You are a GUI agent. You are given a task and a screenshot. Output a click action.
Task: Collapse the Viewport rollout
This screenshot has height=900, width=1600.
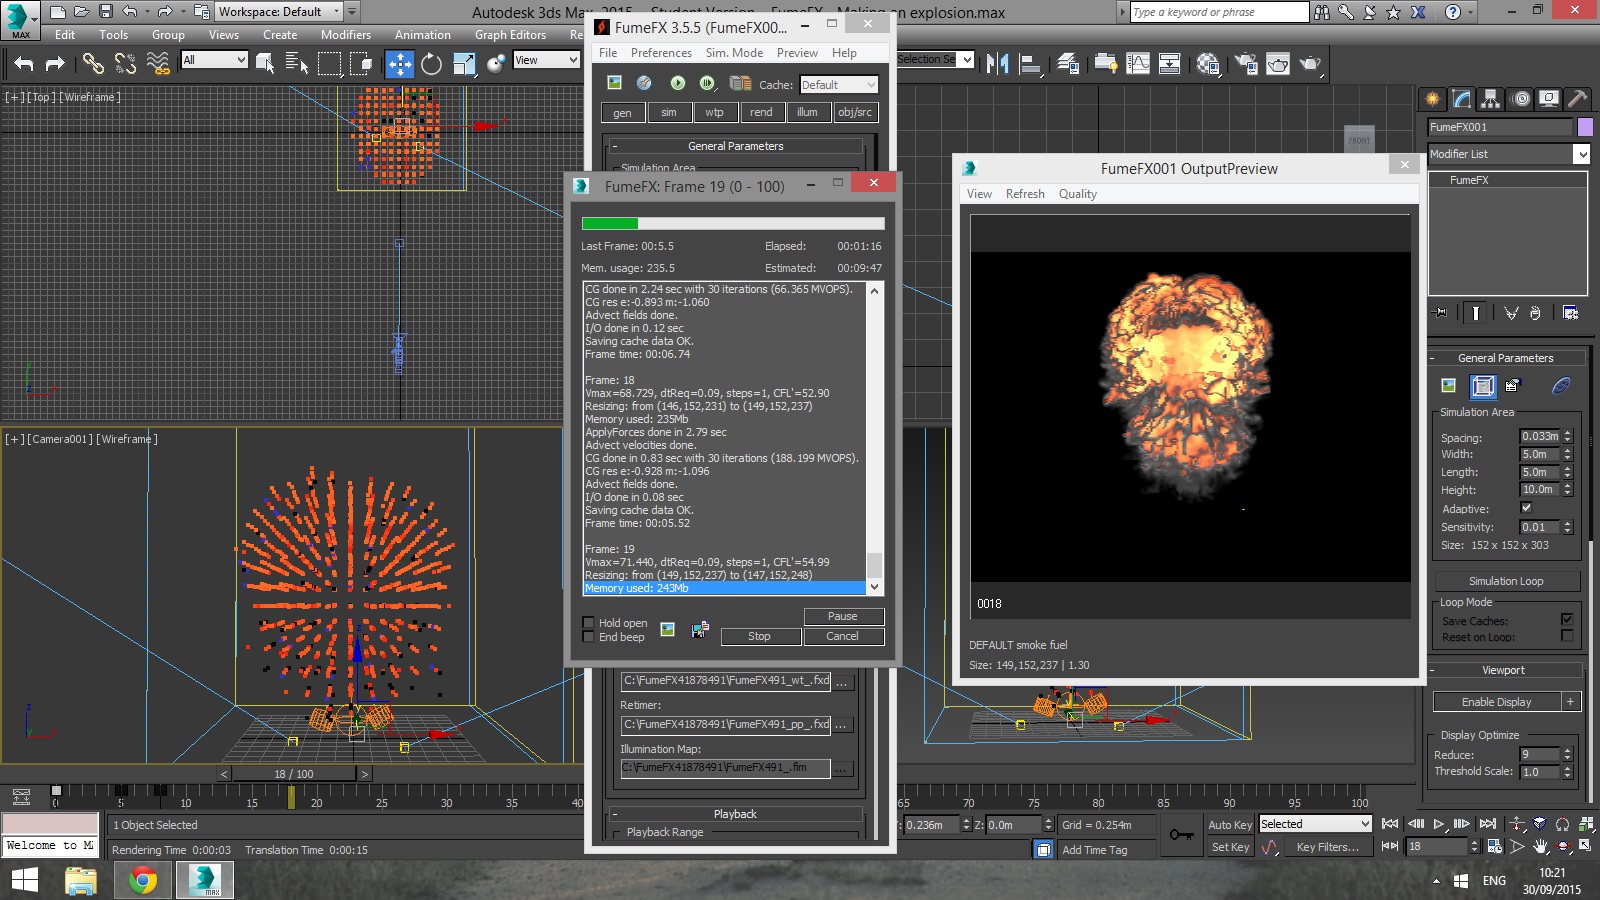tap(1504, 670)
